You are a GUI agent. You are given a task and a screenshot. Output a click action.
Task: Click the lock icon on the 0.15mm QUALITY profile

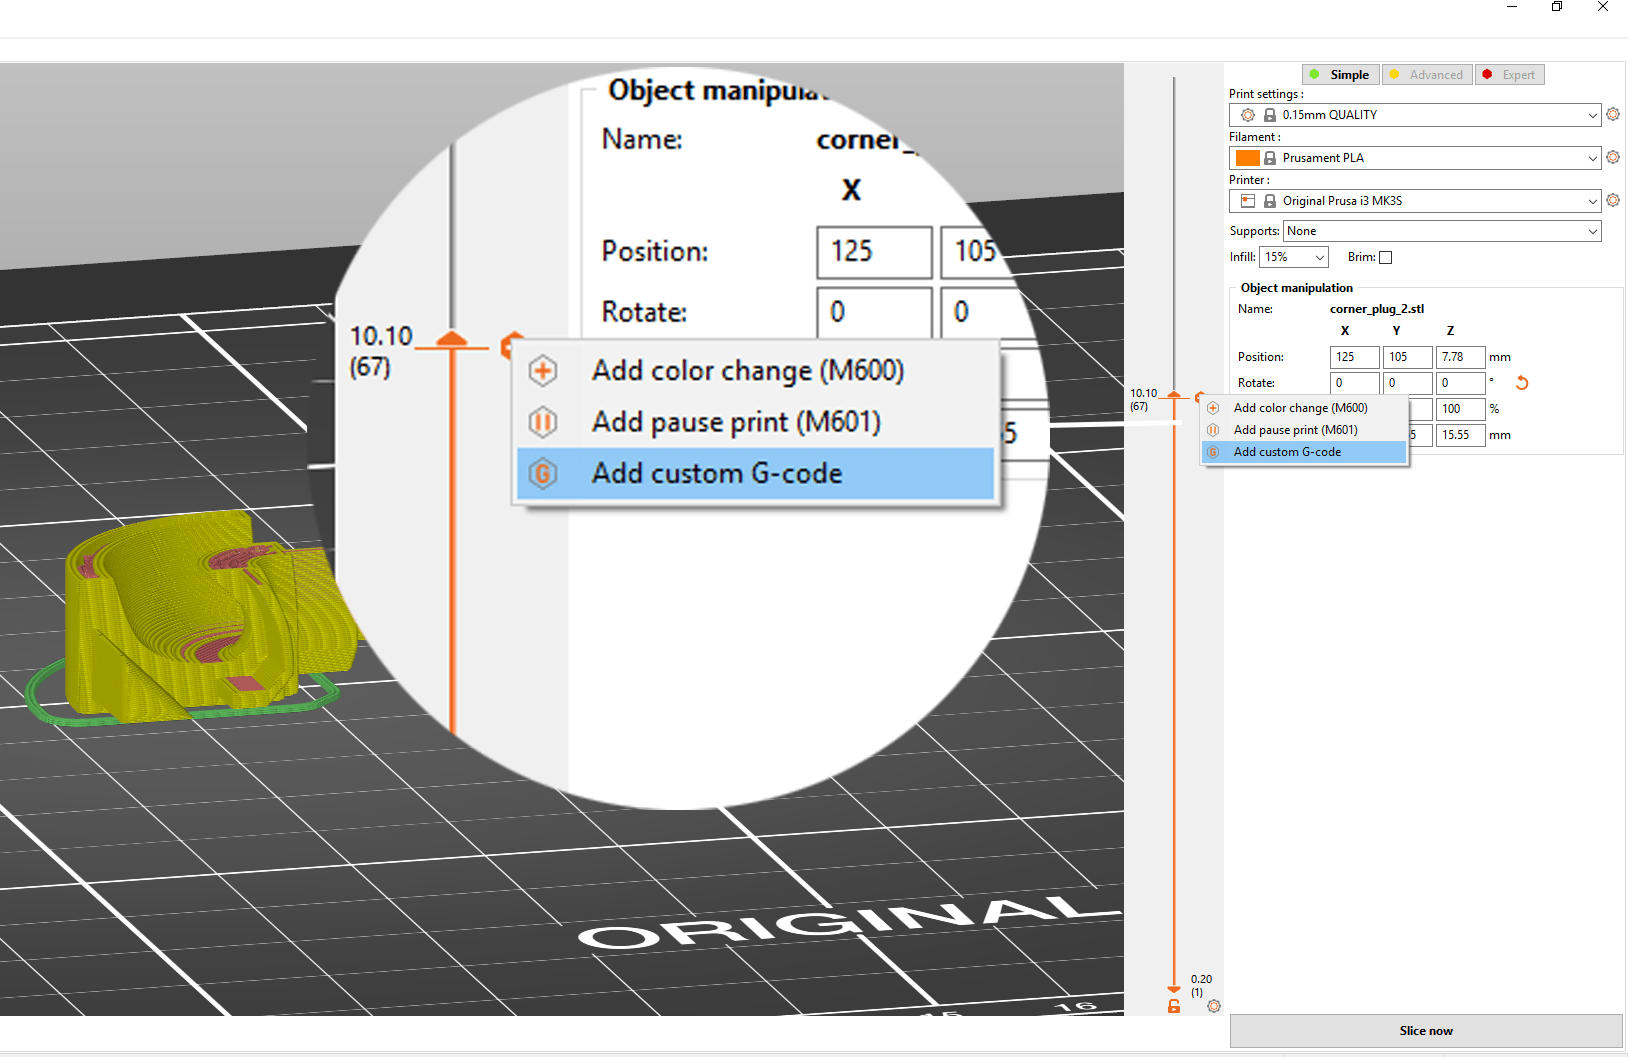coord(1270,114)
